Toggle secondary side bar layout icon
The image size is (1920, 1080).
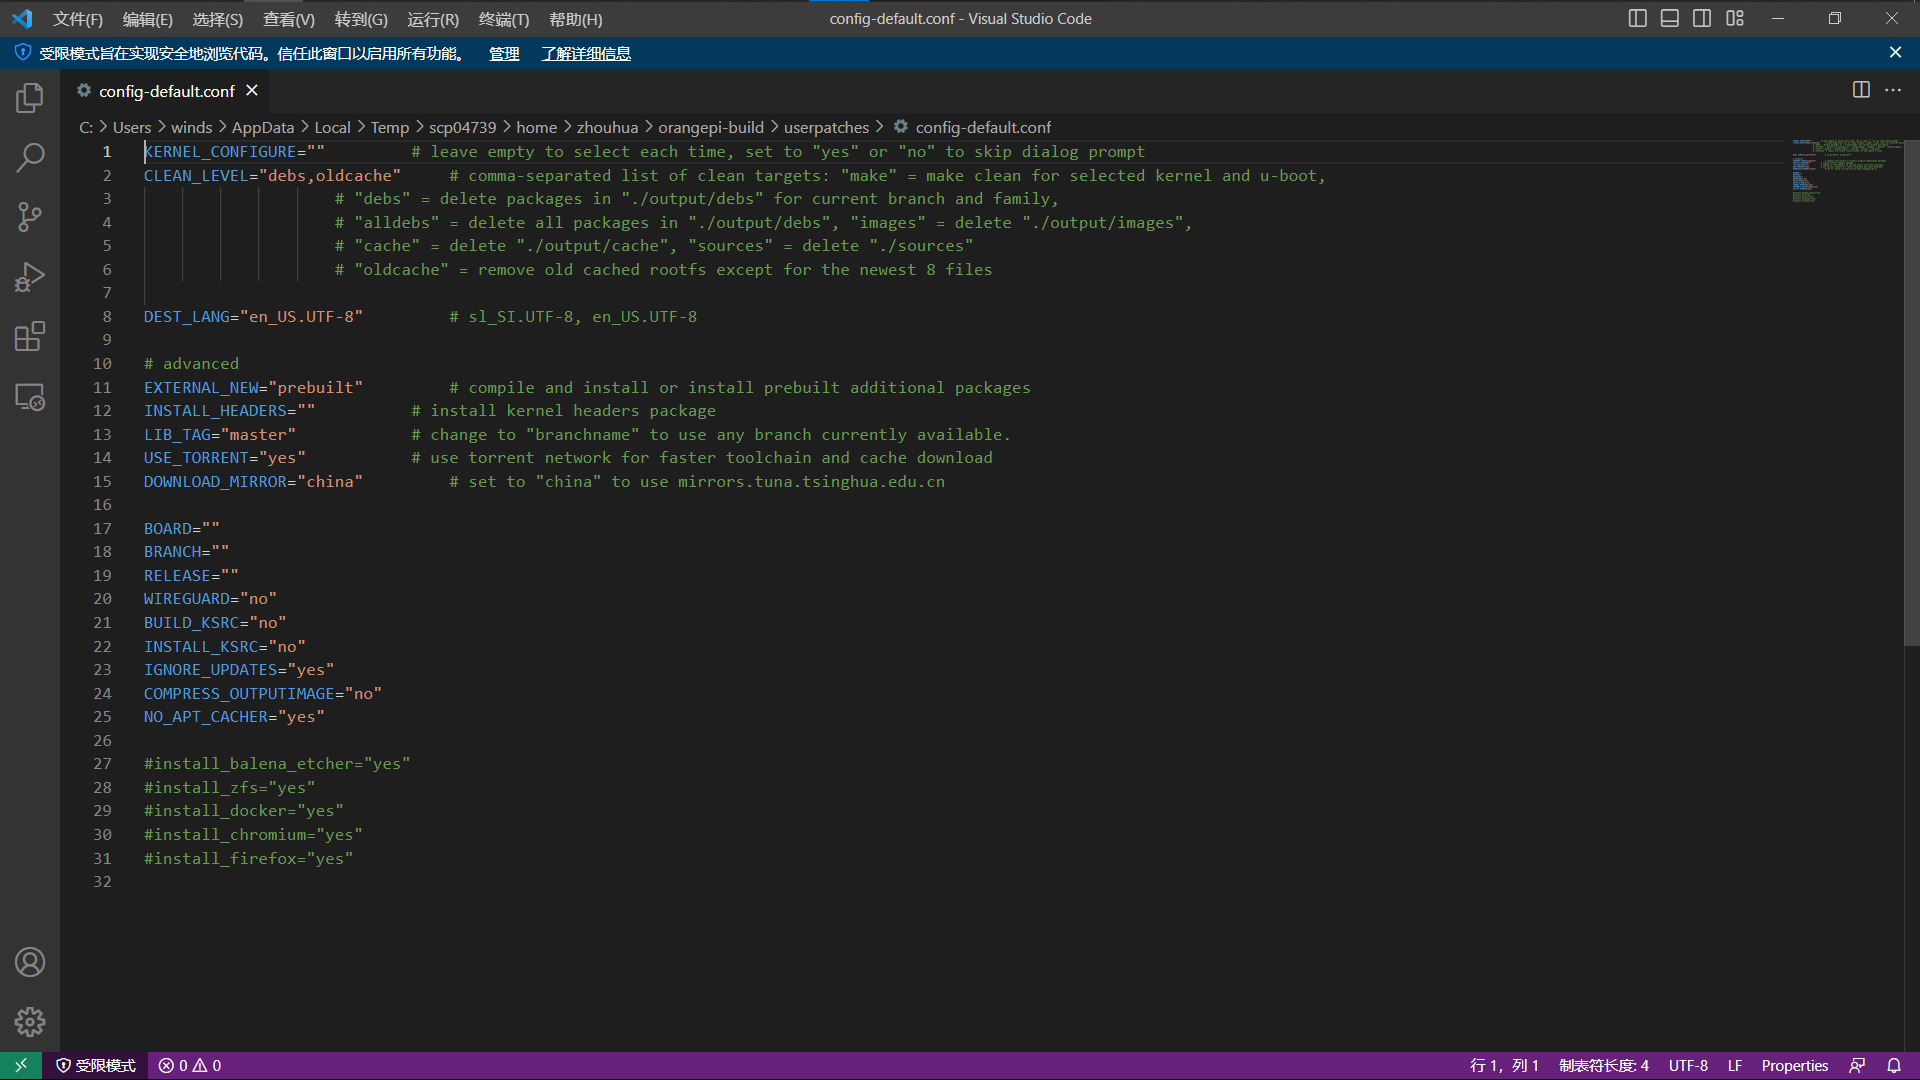pos(1702,18)
